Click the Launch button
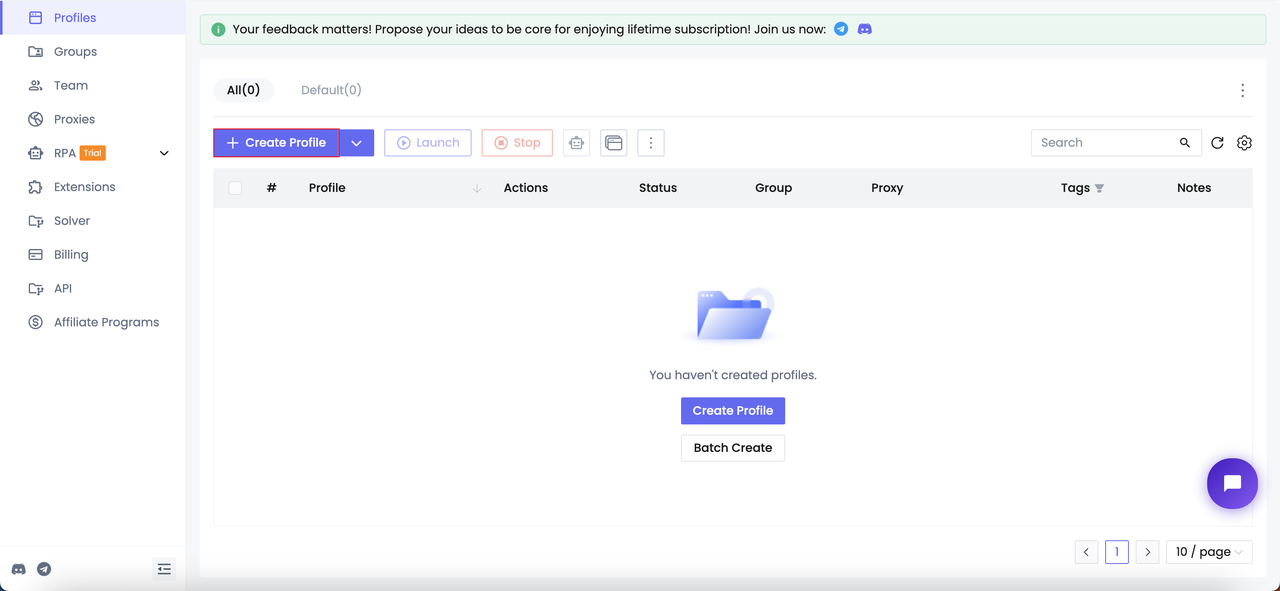Image resolution: width=1280 pixels, height=591 pixels. tap(428, 143)
